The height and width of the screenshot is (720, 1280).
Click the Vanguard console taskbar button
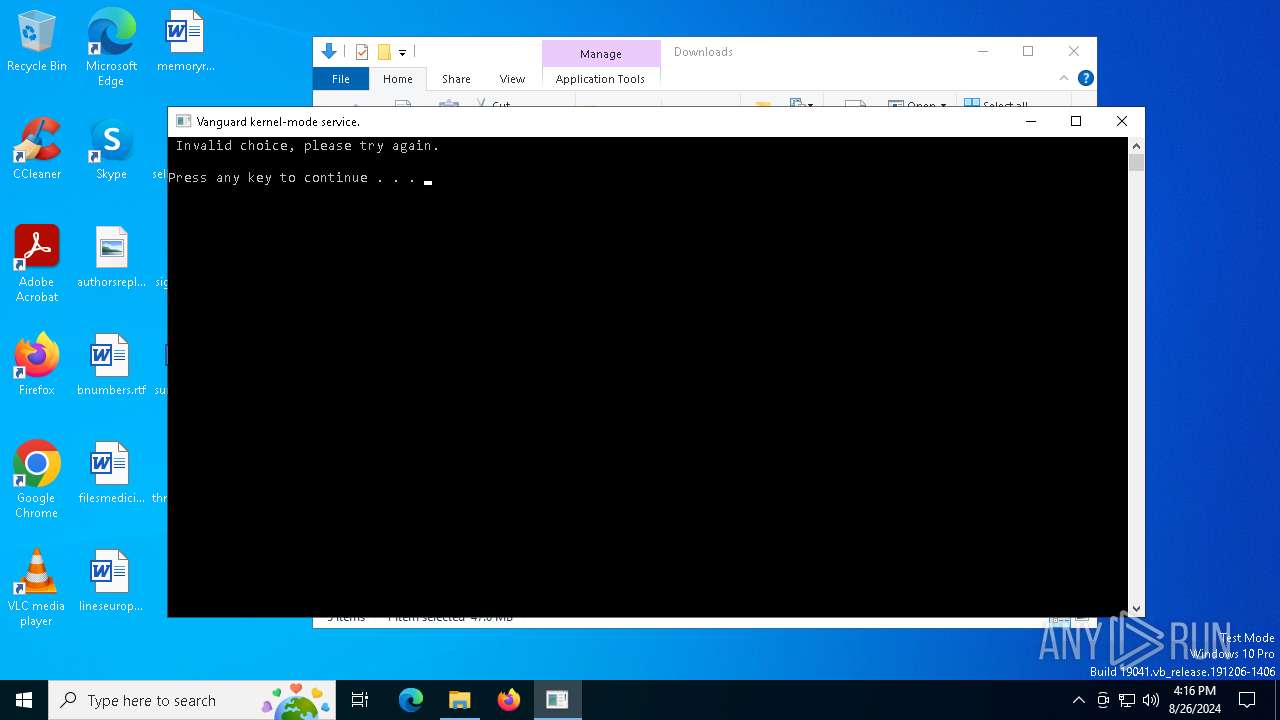click(x=557, y=700)
